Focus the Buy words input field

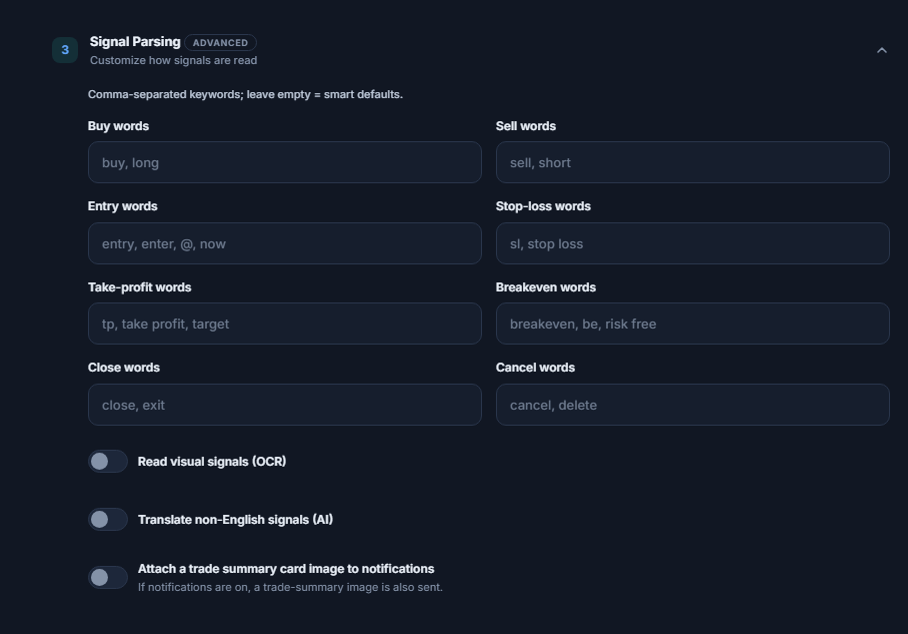(284, 163)
